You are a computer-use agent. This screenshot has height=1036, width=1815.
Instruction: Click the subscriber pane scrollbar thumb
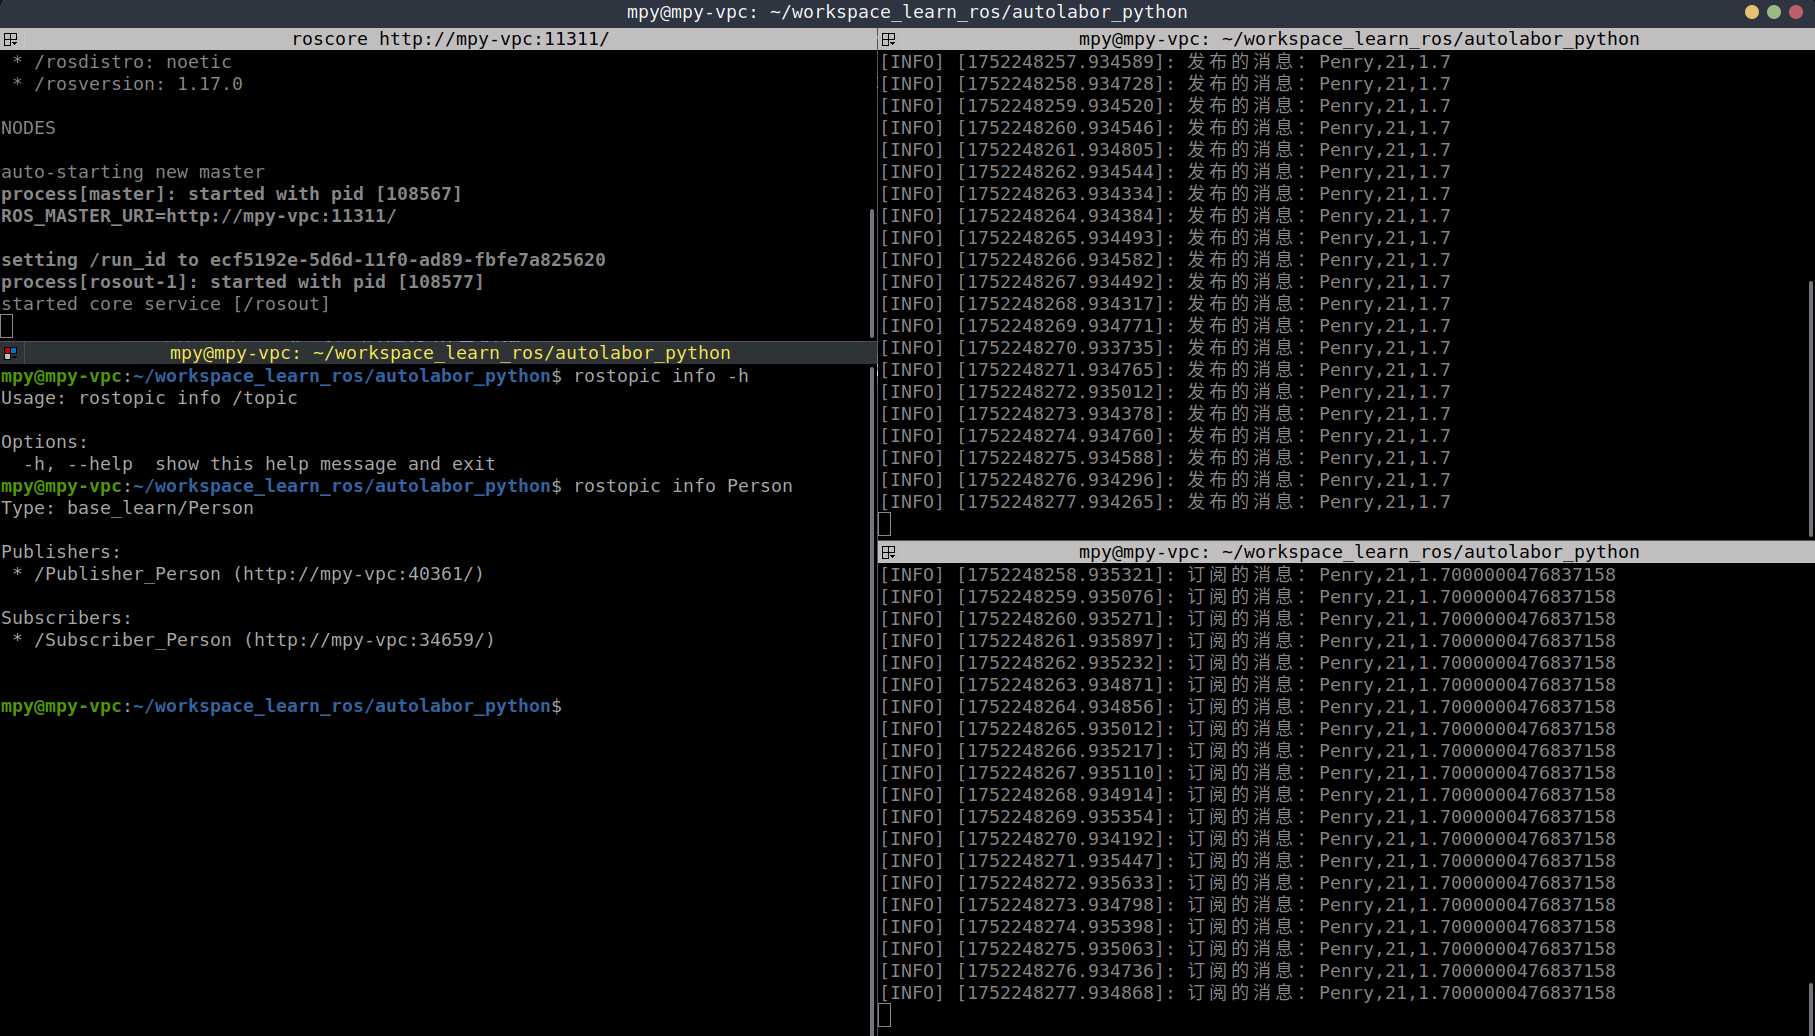click(x=1810, y=1005)
